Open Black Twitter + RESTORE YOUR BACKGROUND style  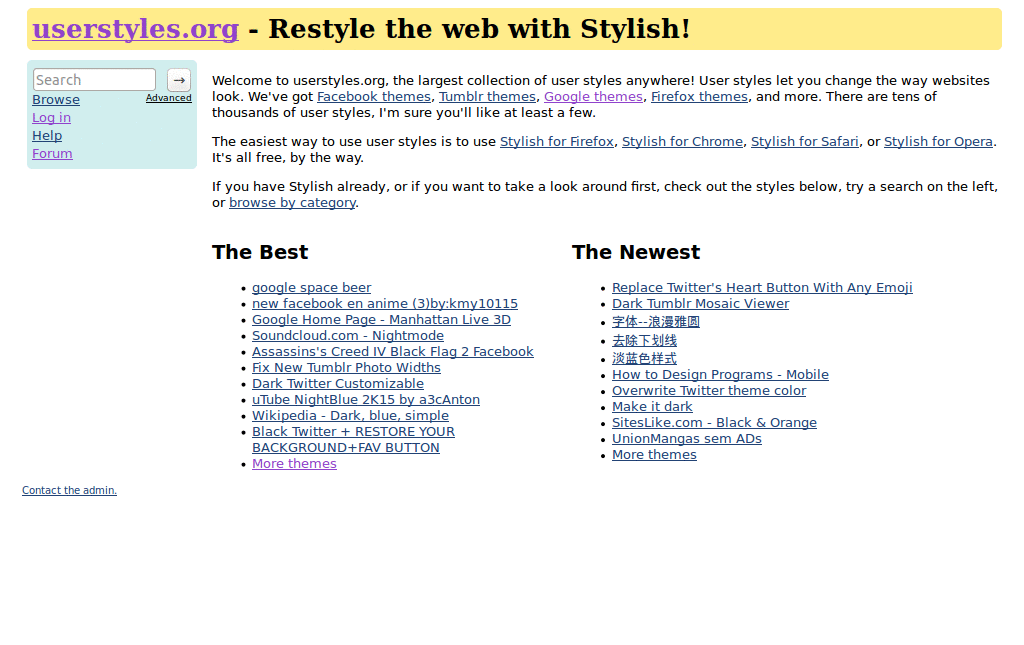tap(353, 440)
